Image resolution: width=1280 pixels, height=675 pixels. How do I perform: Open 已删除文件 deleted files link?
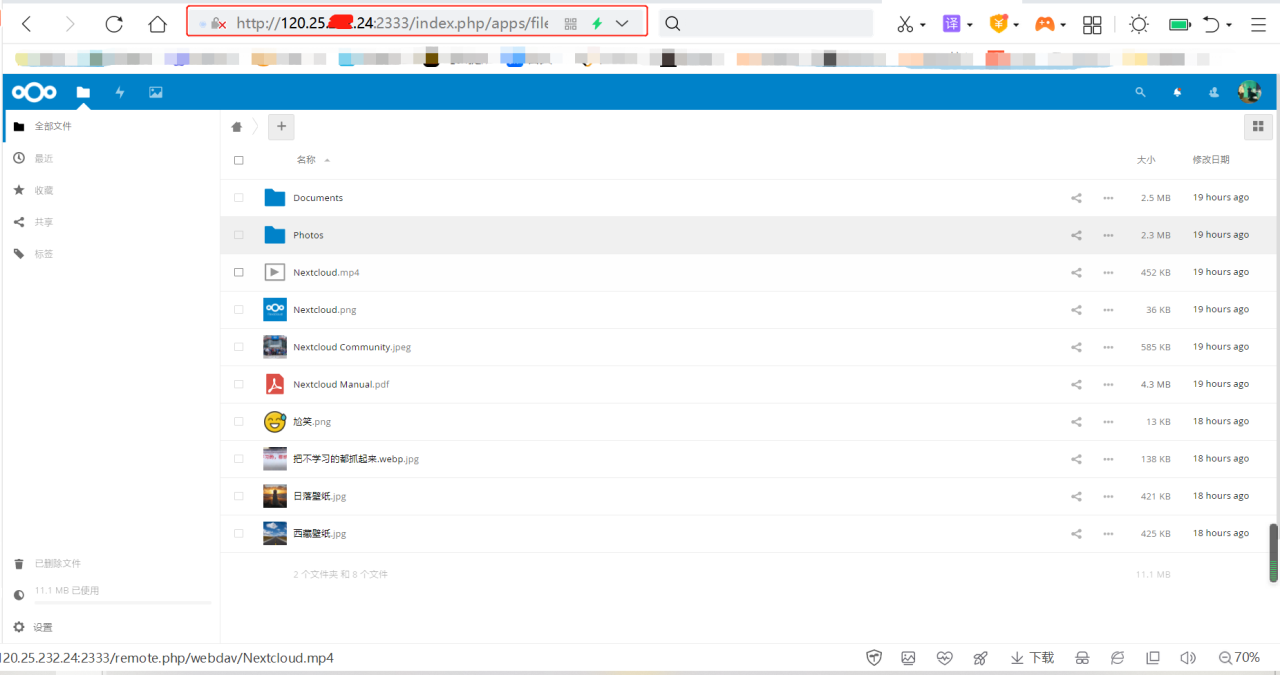pyautogui.click(x=57, y=564)
